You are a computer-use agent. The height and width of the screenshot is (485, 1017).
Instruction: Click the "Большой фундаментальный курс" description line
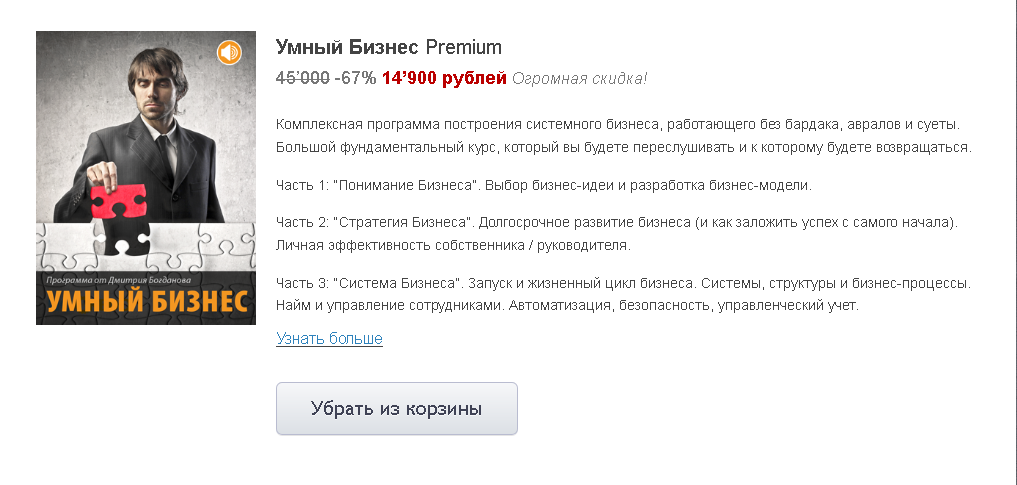click(623, 147)
